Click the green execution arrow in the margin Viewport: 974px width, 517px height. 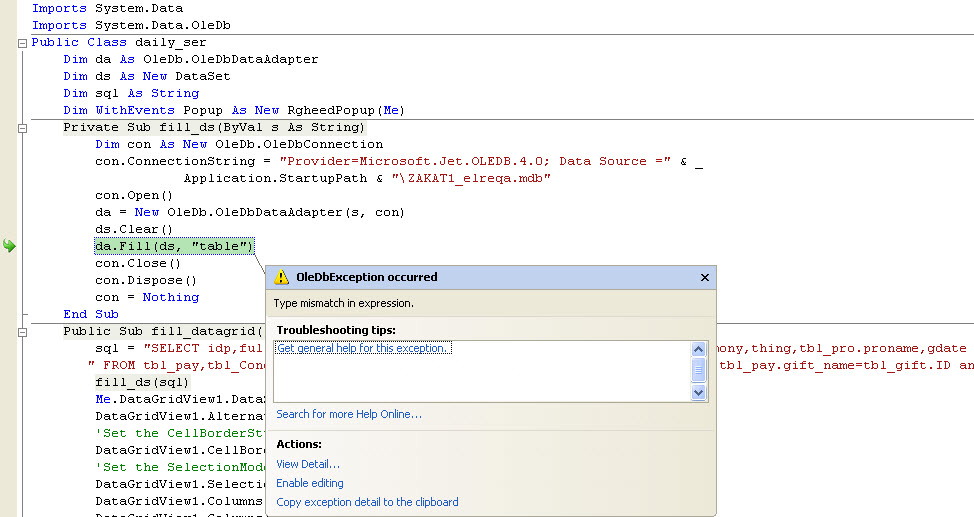9,246
